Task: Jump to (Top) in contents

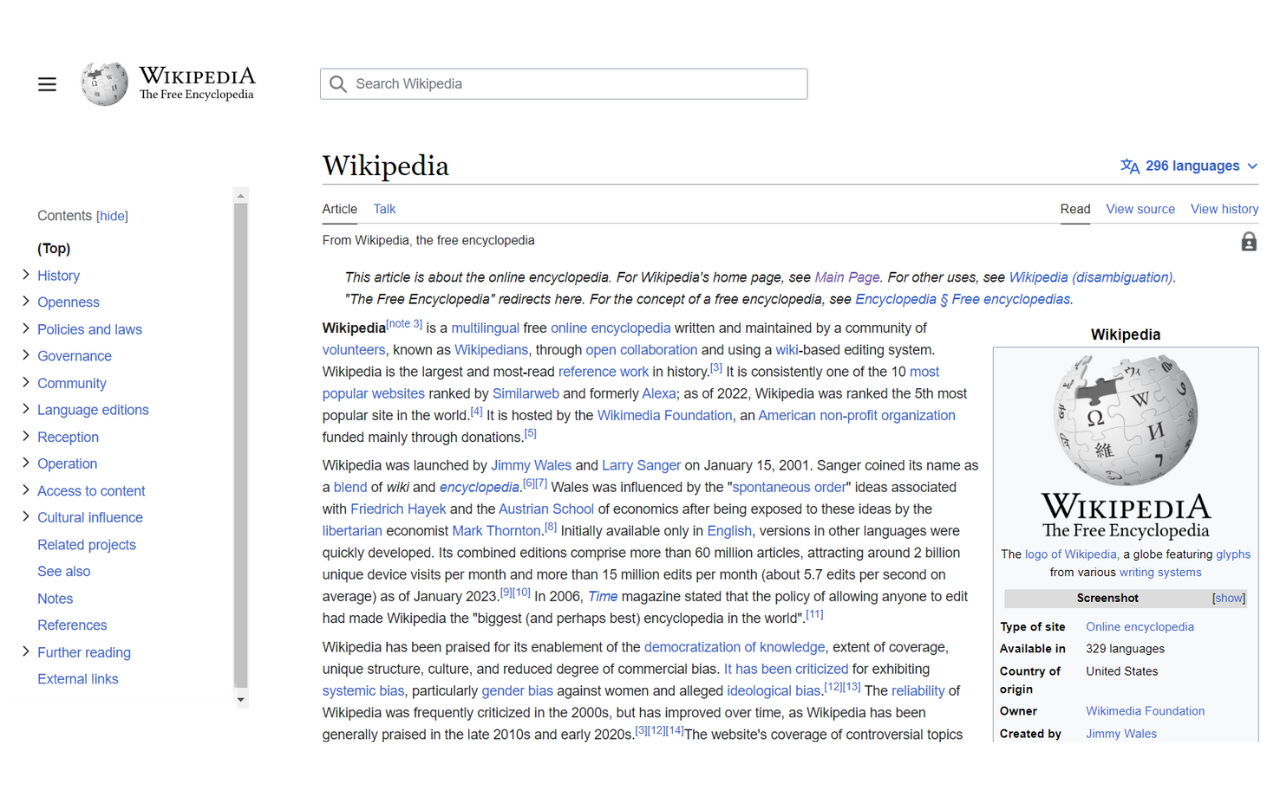Action: click(x=54, y=248)
